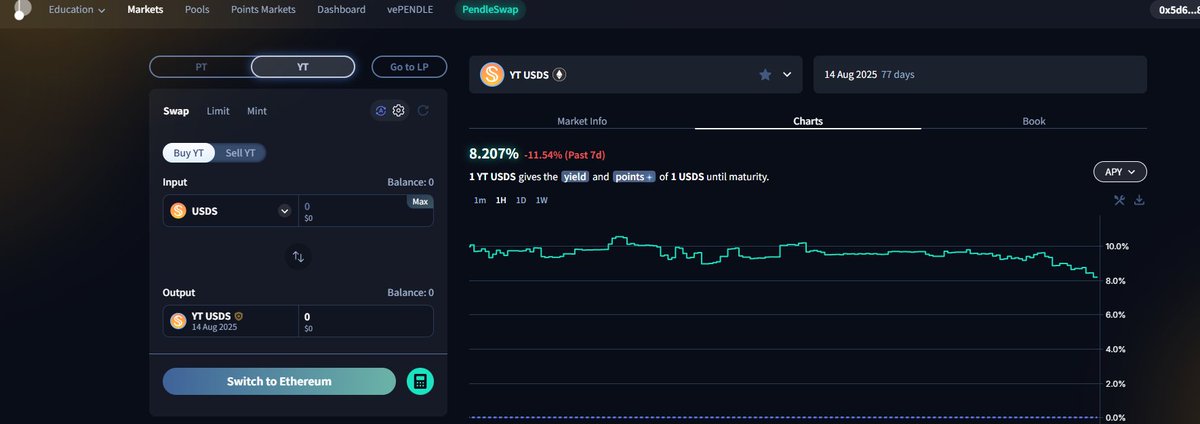
Task: Click the 77 days text
Action: pyautogui.click(x=898, y=75)
